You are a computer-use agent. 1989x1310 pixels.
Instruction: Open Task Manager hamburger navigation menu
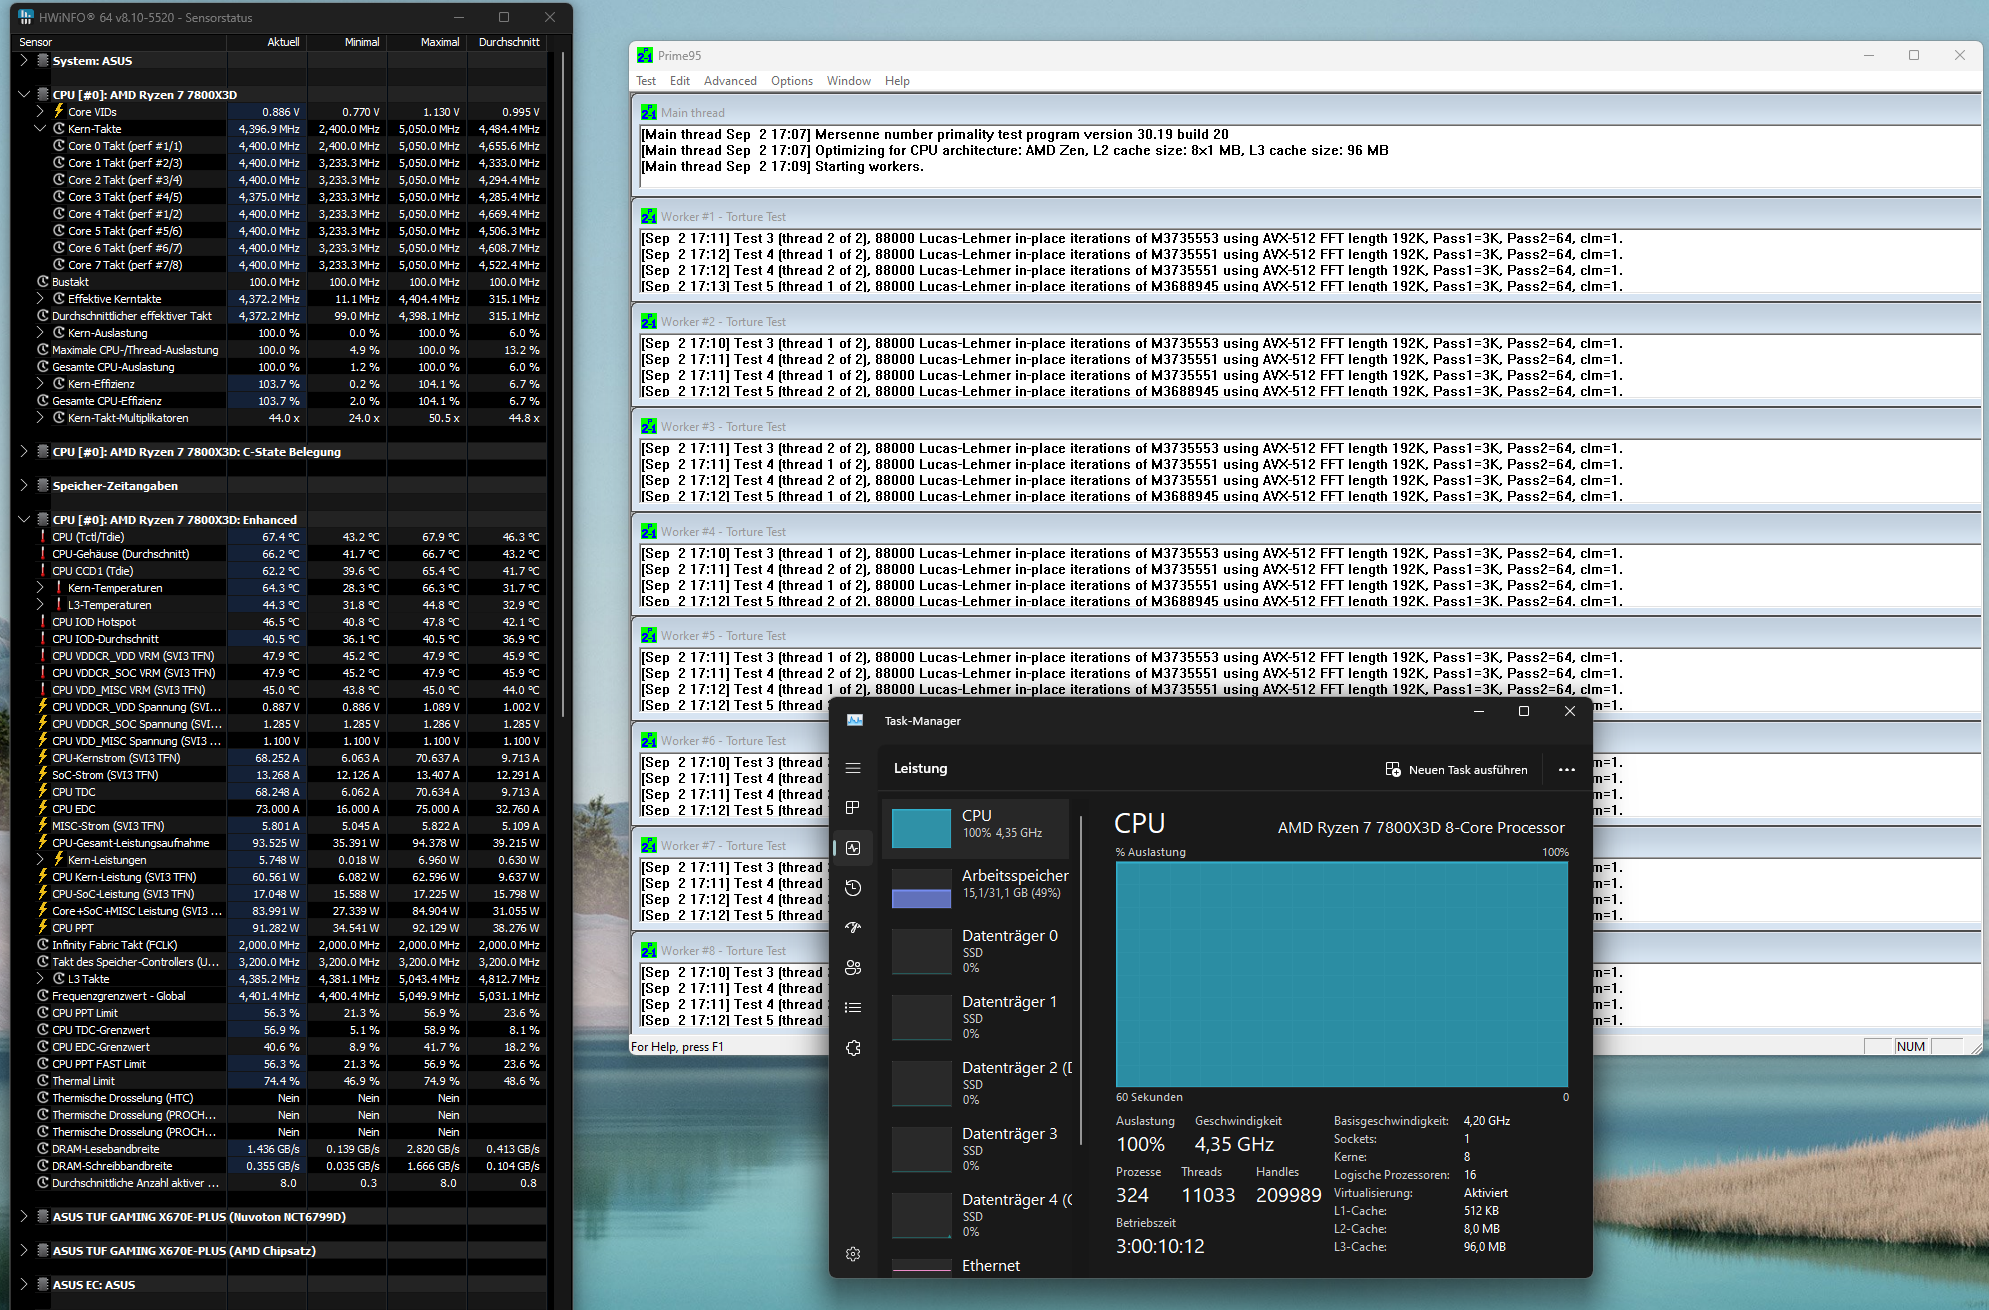pos(853,768)
